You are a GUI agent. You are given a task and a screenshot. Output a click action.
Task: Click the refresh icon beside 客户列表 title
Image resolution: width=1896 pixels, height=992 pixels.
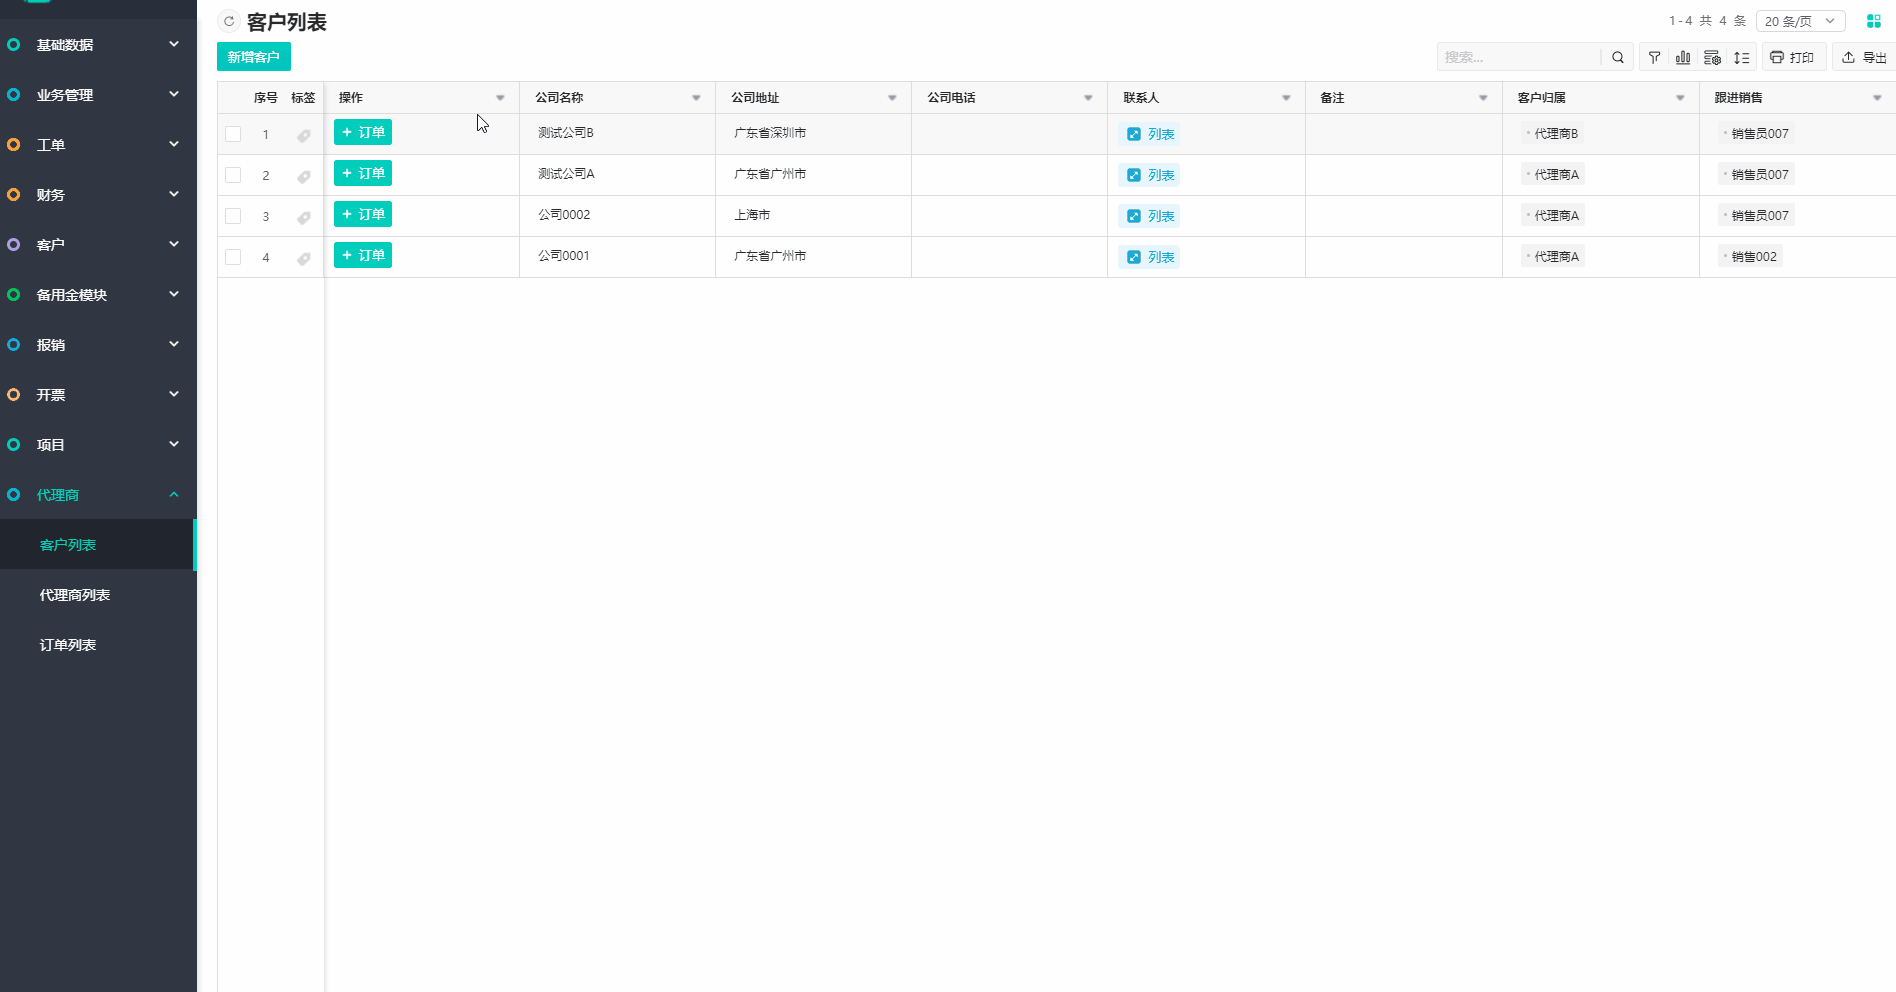pos(229,21)
